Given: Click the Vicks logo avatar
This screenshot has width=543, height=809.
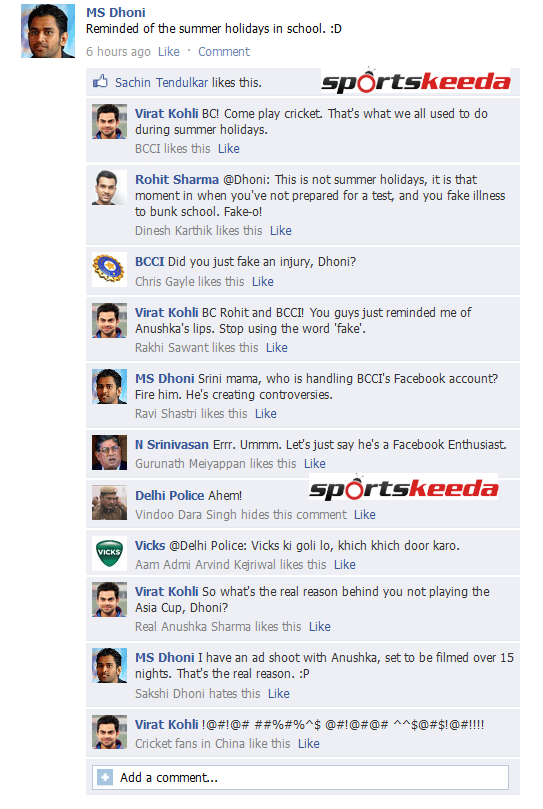Looking at the screenshot, I should (x=109, y=553).
